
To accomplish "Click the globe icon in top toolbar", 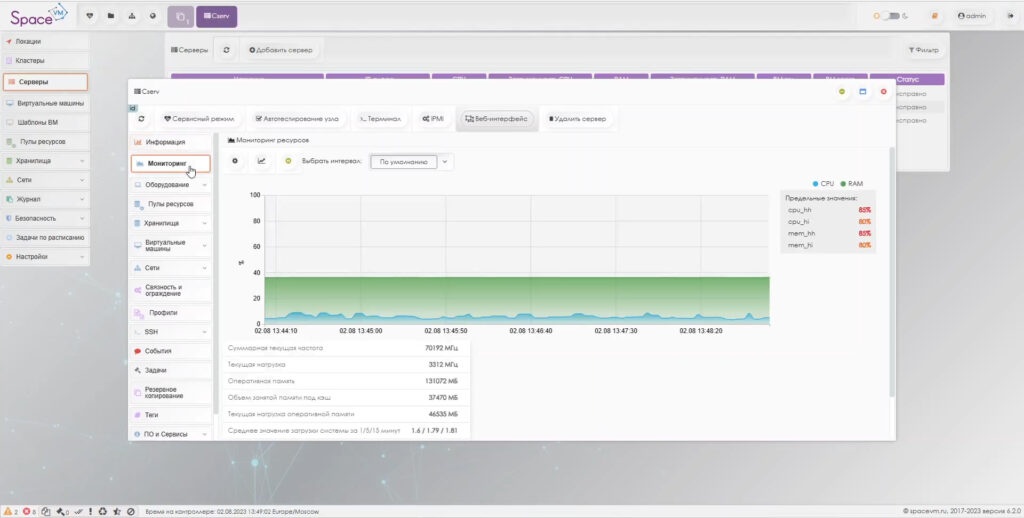I will (x=152, y=16).
